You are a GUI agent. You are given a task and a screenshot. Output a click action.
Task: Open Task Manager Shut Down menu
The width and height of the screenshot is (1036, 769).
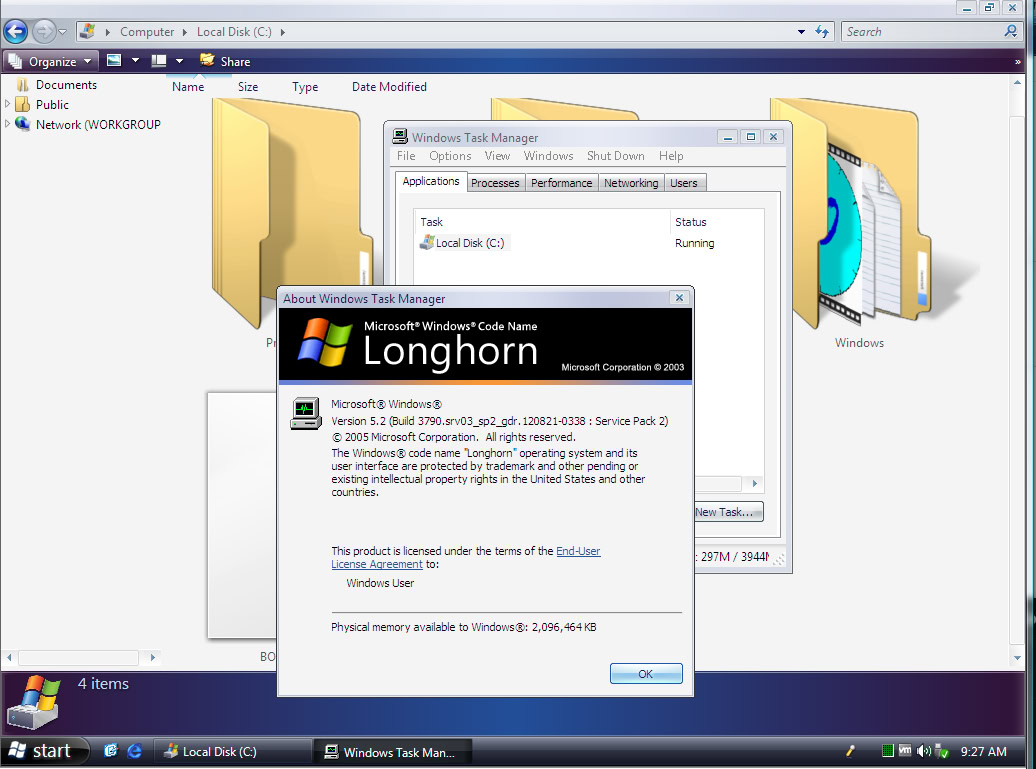tap(616, 156)
